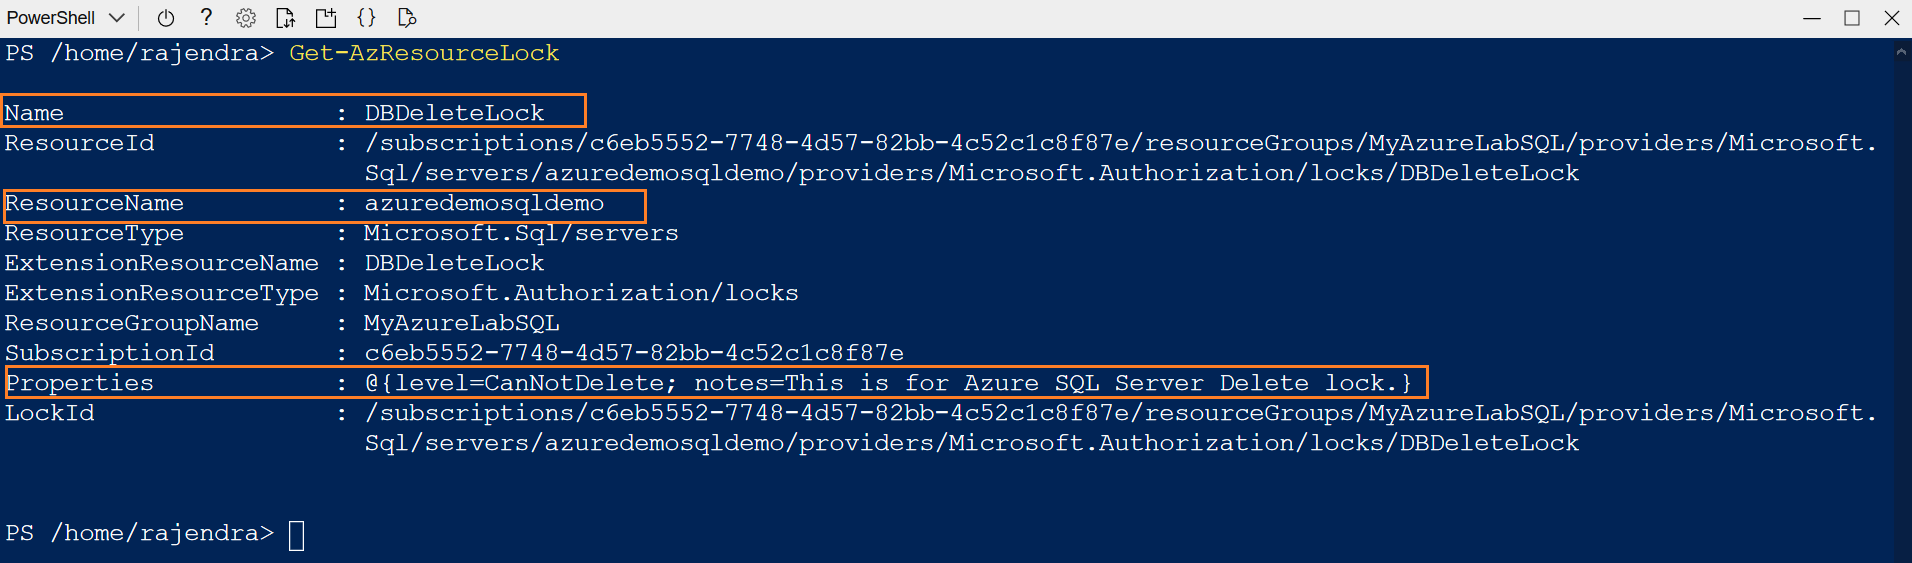Click the DBDeleteLock value beside Name
1912x563 pixels.
454,113
